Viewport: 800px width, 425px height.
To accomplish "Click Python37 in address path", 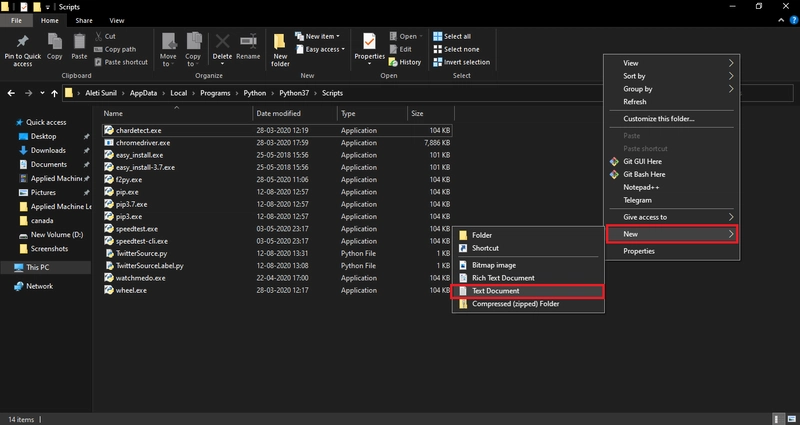I will pos(294,93).
